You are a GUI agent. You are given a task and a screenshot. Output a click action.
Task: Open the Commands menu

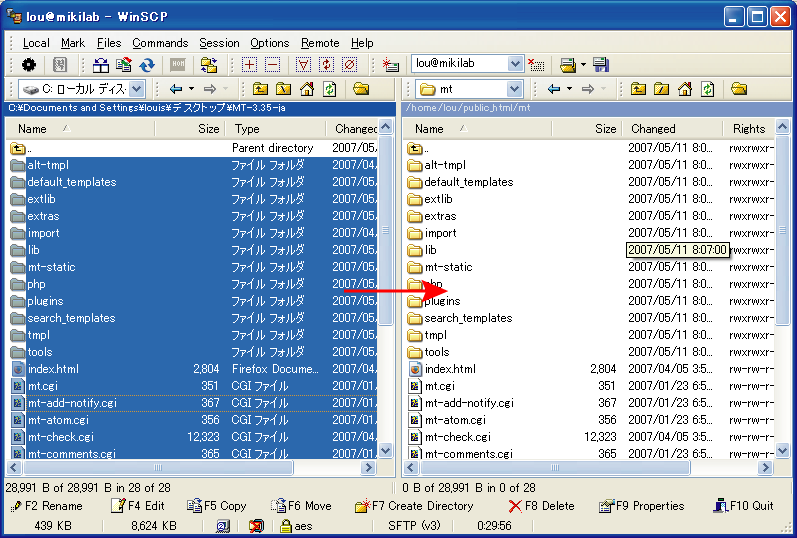click(160, 43)
